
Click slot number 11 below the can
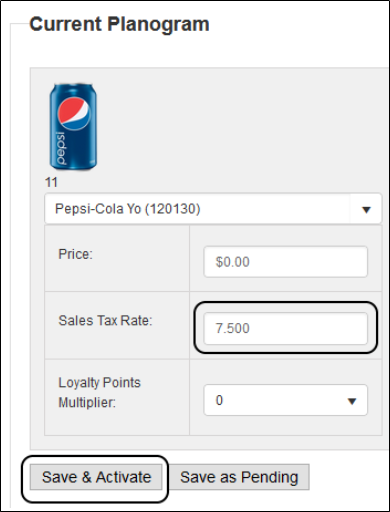51,182
